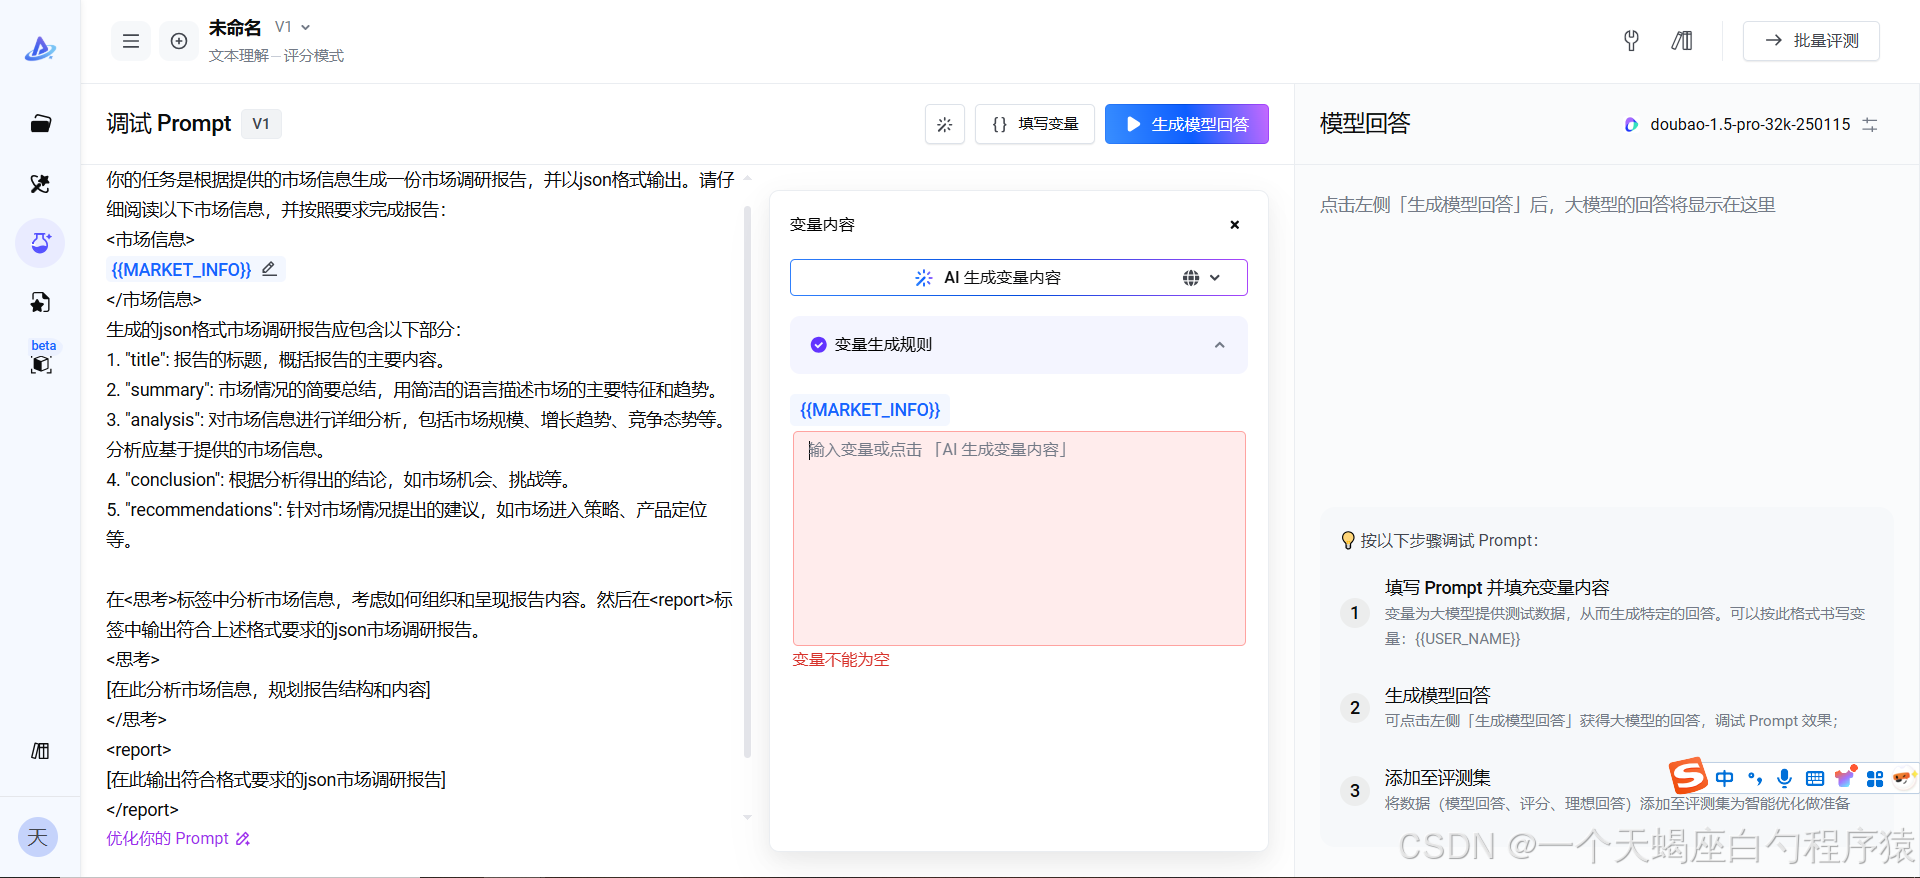The height and width of the screenshot is (878, 1920).
Task: Open the globe language dropdown arrow
Action: coord(1214,278)
